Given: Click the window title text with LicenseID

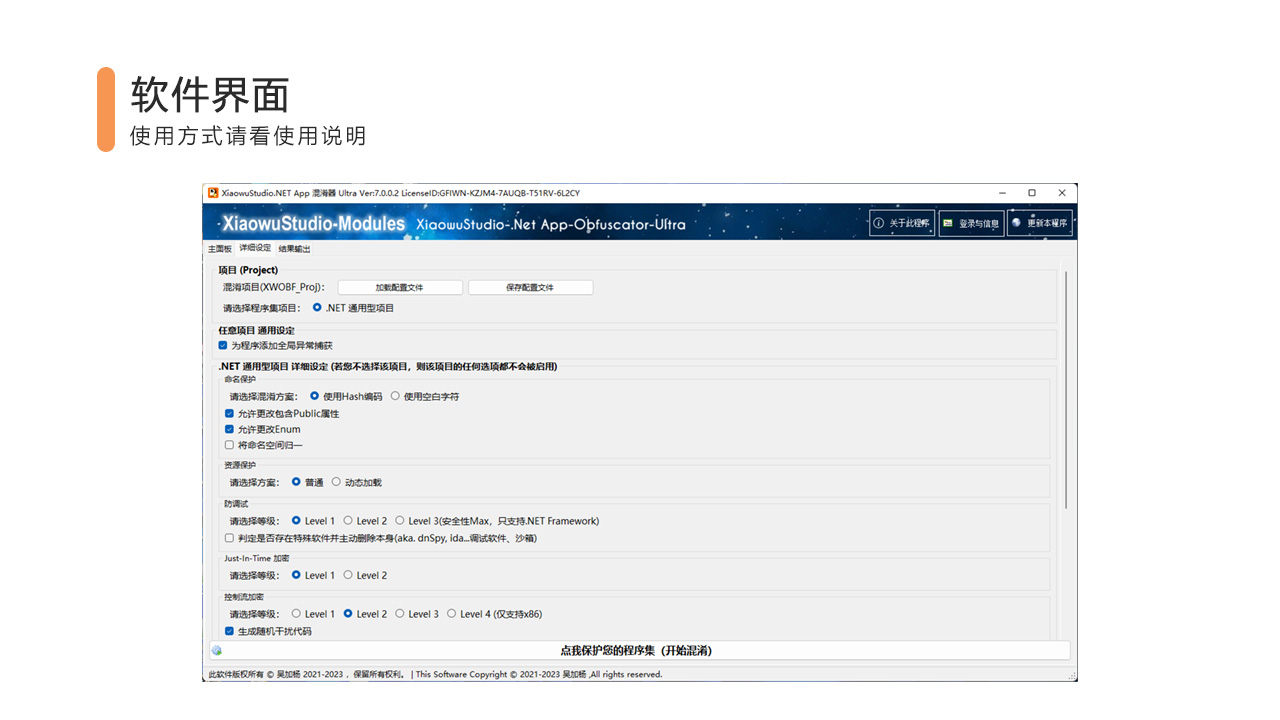Looking at the screenshot, I should click(401, 193).
